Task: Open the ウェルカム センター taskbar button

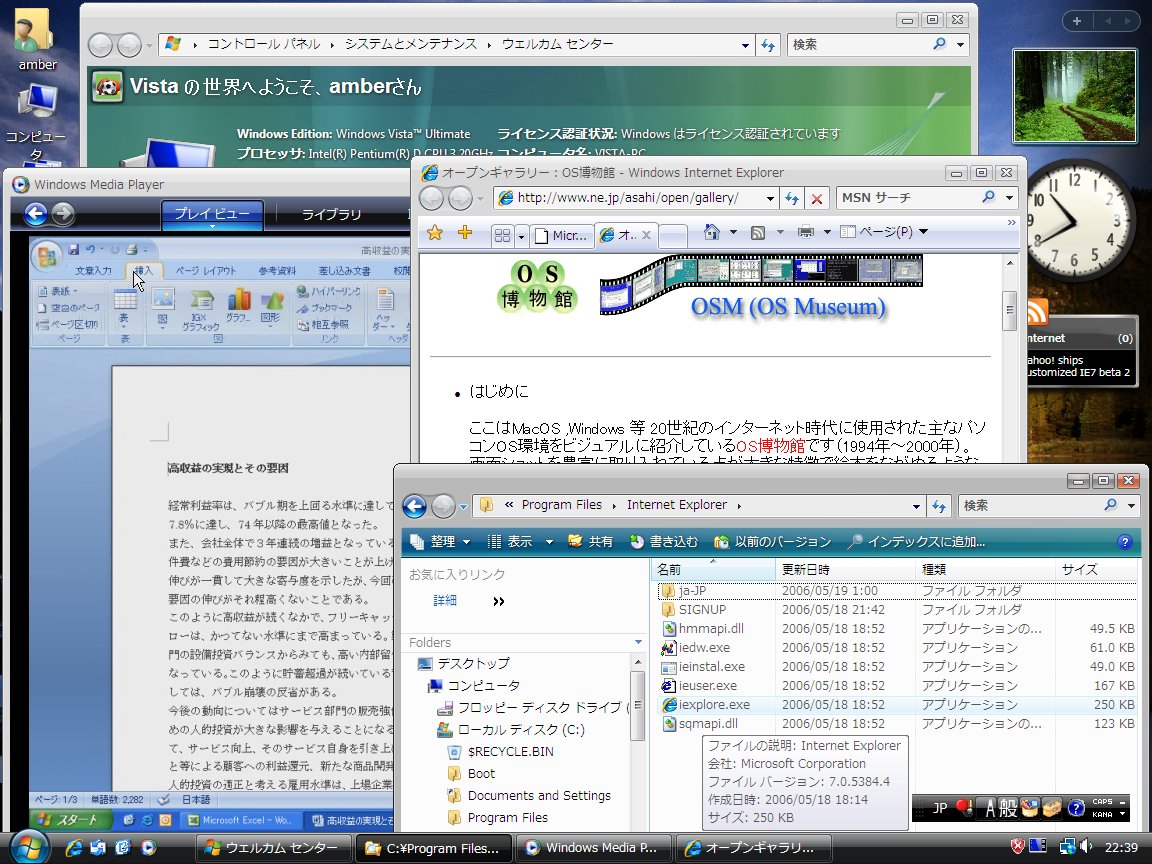Action: [273, 848]
